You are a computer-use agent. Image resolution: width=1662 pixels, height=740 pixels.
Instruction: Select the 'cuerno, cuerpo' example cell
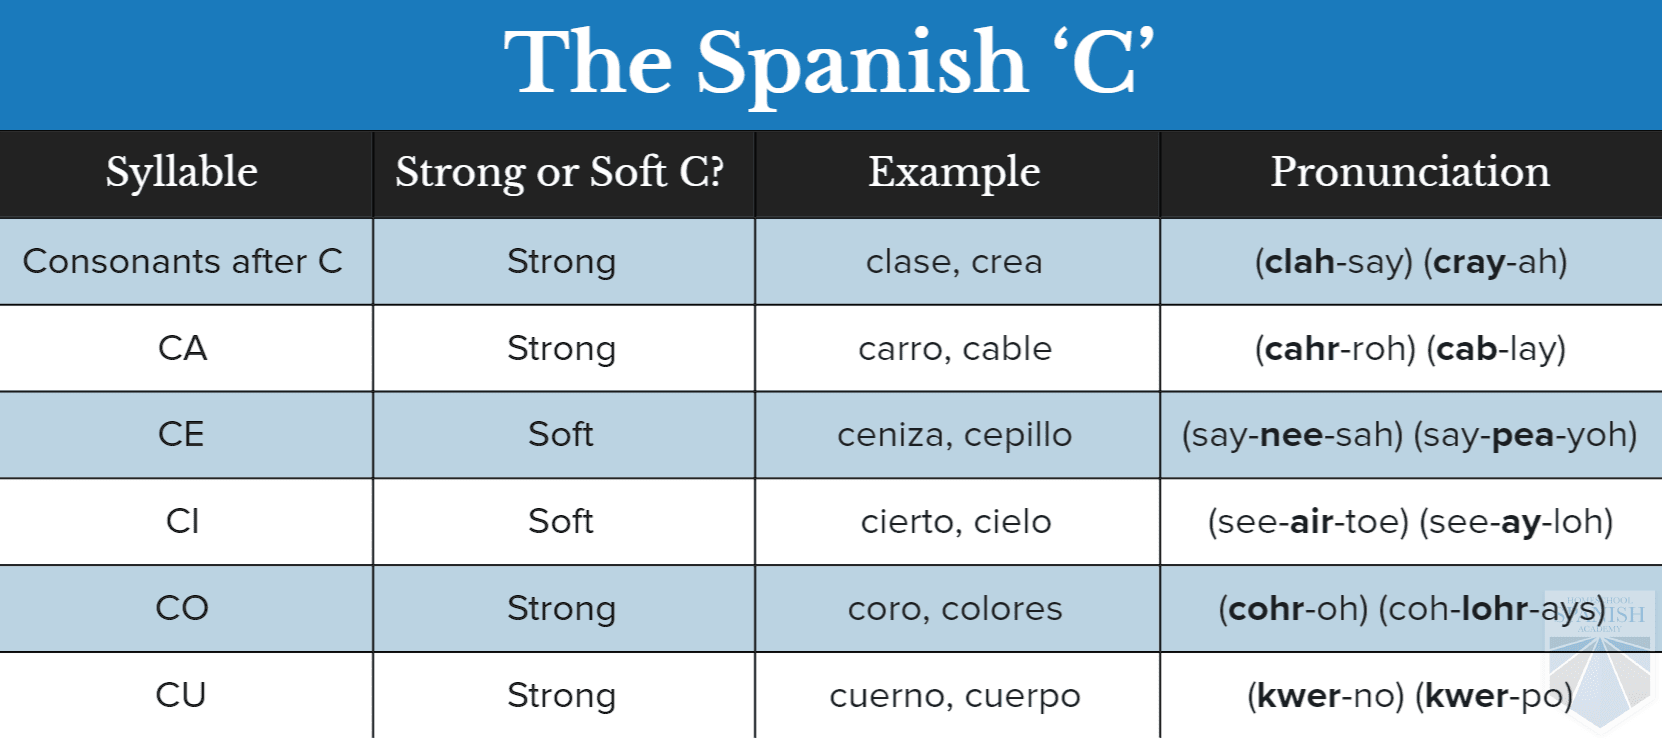click(x=955, y=695)
